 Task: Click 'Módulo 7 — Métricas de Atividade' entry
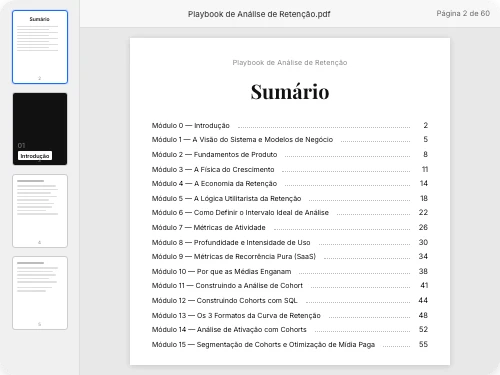click(x=209, y=228)
